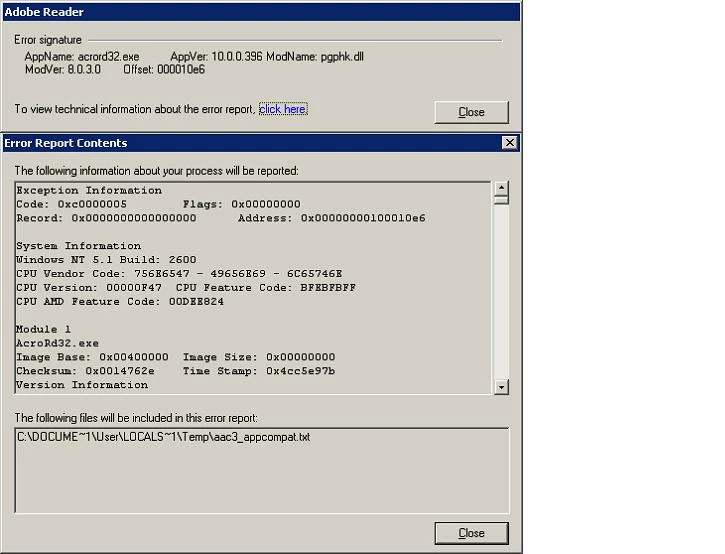This screenshot has width=725, height=554.
Task: Click the AcroRd32.exe module name line
Action: click(57, 343)
